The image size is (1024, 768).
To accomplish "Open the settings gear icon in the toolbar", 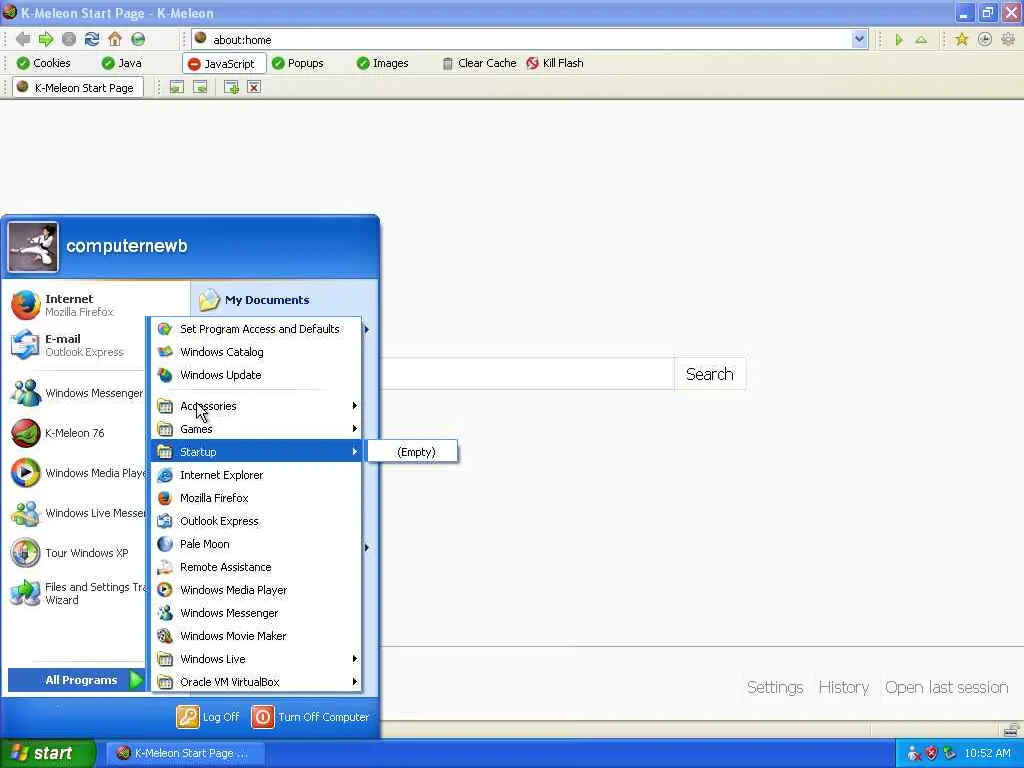I will pos(1008,39).
